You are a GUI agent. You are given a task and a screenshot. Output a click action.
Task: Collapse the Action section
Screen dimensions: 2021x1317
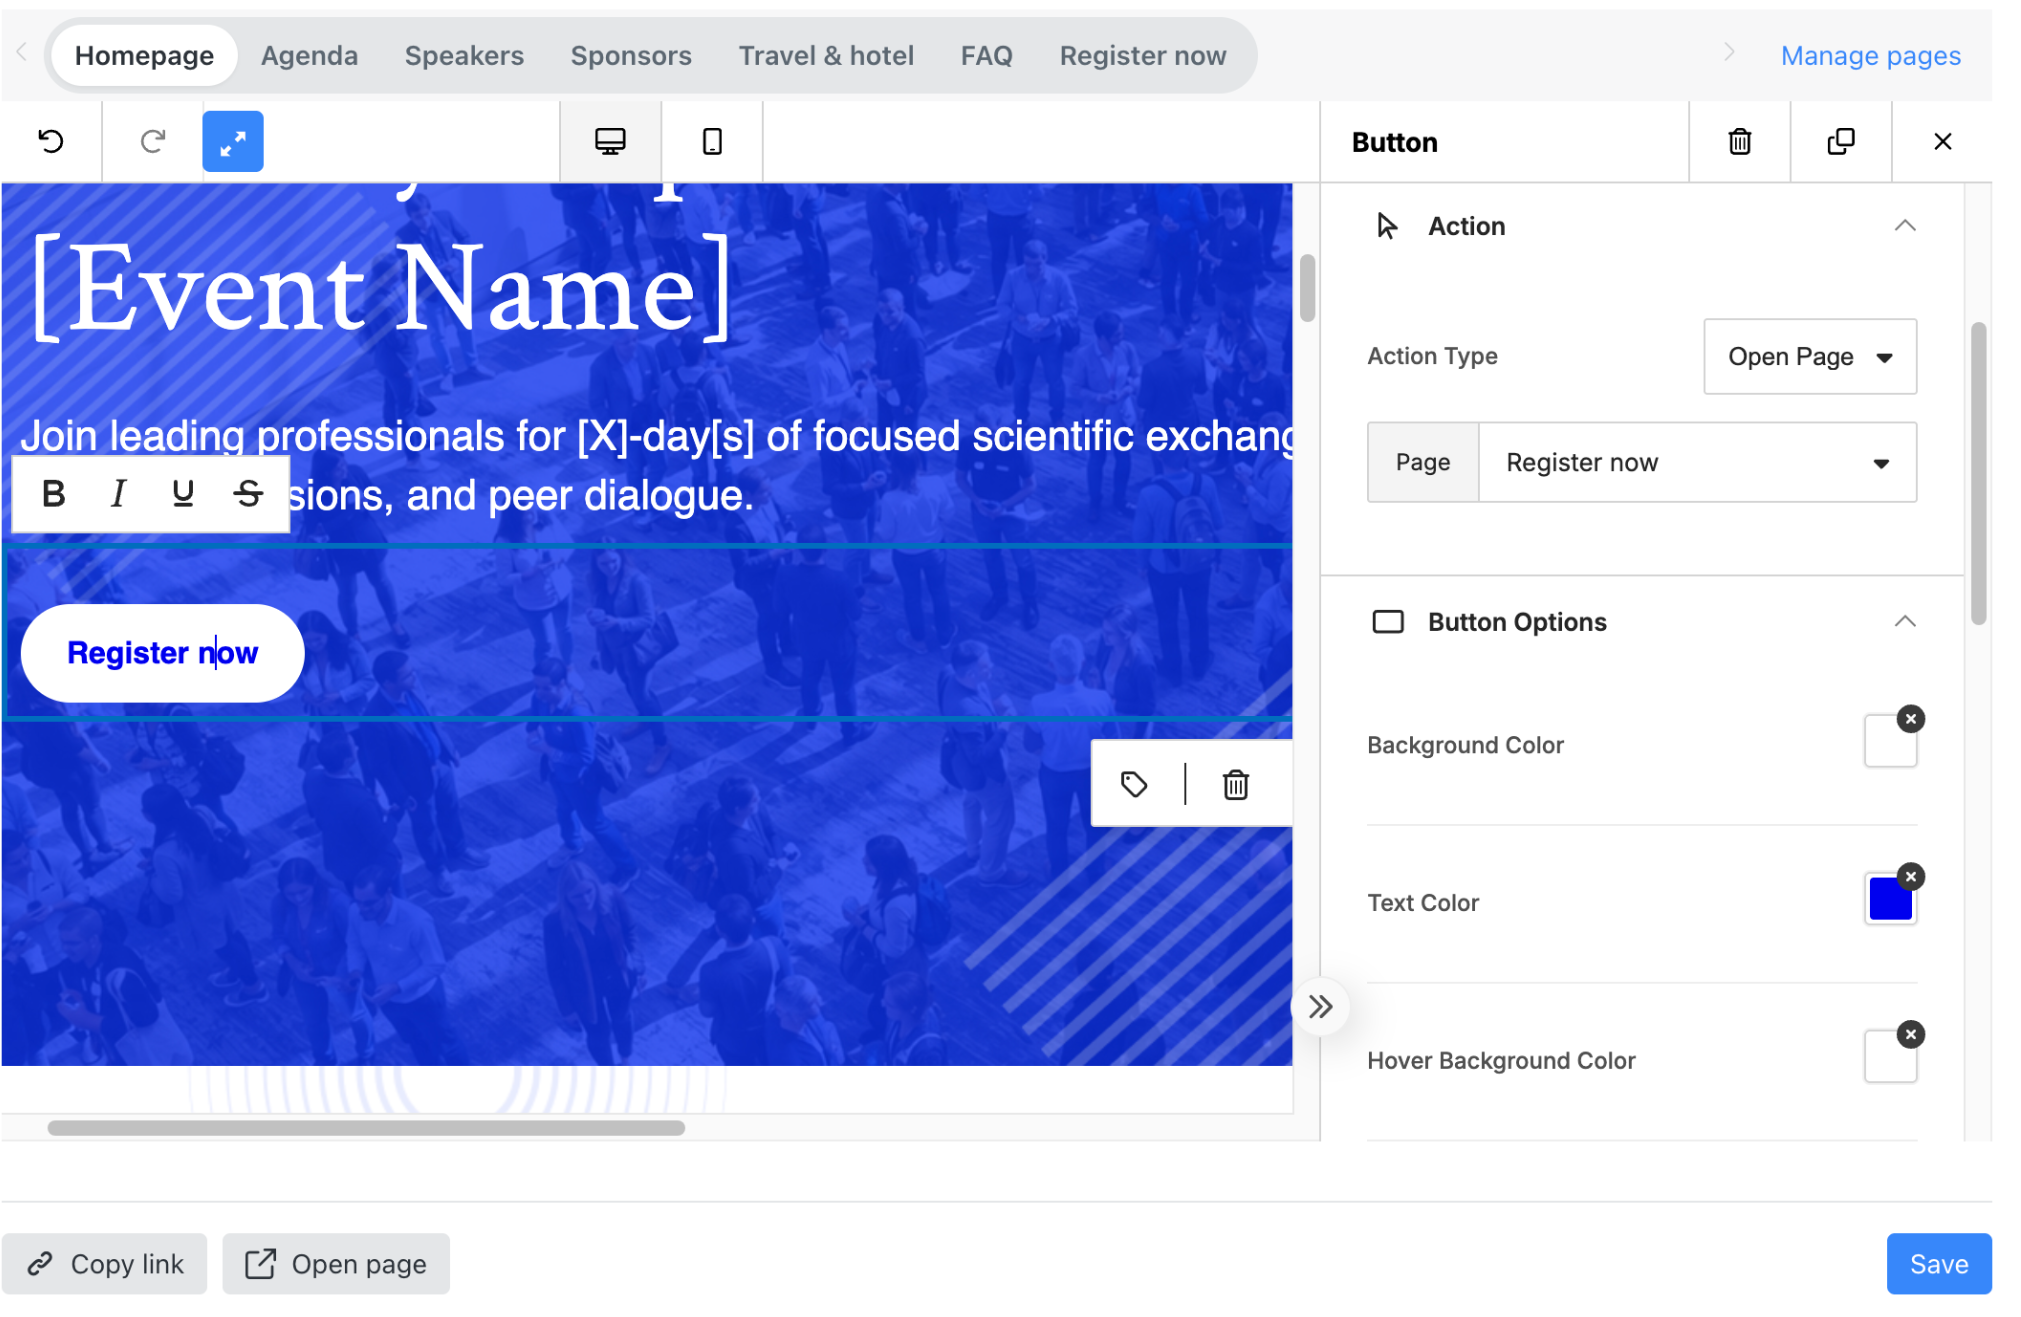1905,226
